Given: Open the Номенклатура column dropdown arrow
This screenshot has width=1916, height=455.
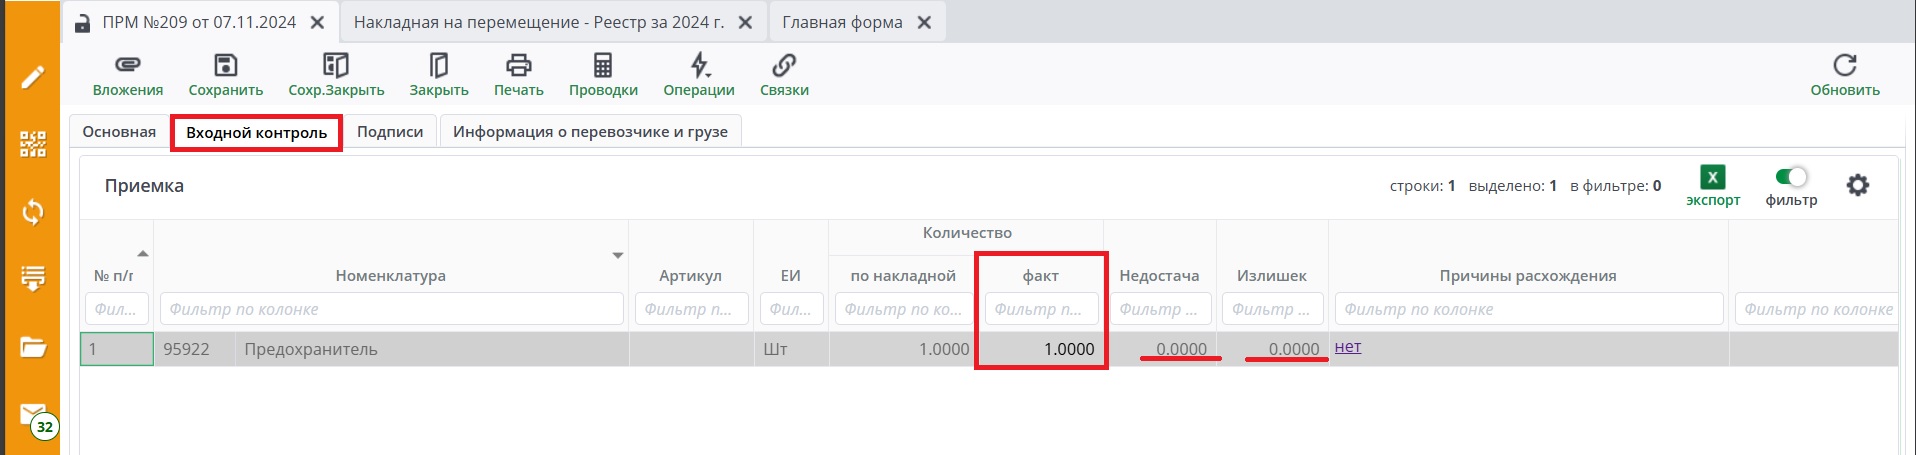Looking at the screenshot, I should click(x=618, y=256).
